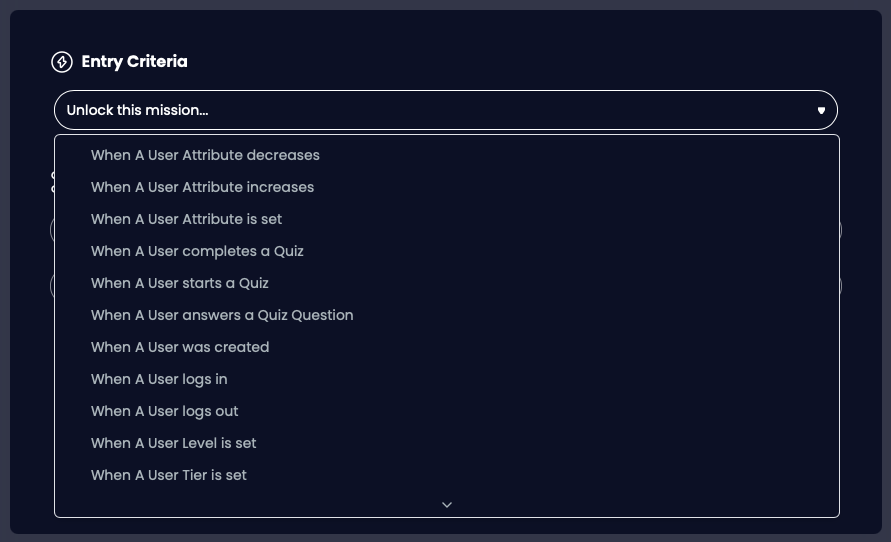Pick 'When A User Tier is set'
Image resolution: width=891 pixels, height=542 pixels.
coord(169,475)
